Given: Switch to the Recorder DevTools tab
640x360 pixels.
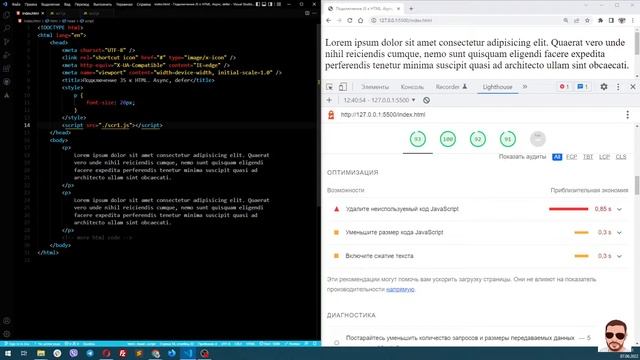Looking at the screenshot, I should pos(451,87).
